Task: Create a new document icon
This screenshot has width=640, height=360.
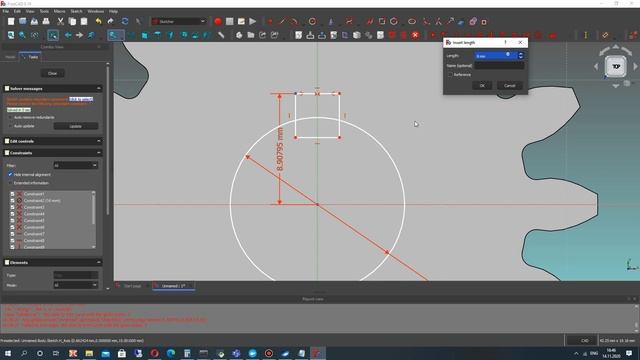Action: point(11,22)
